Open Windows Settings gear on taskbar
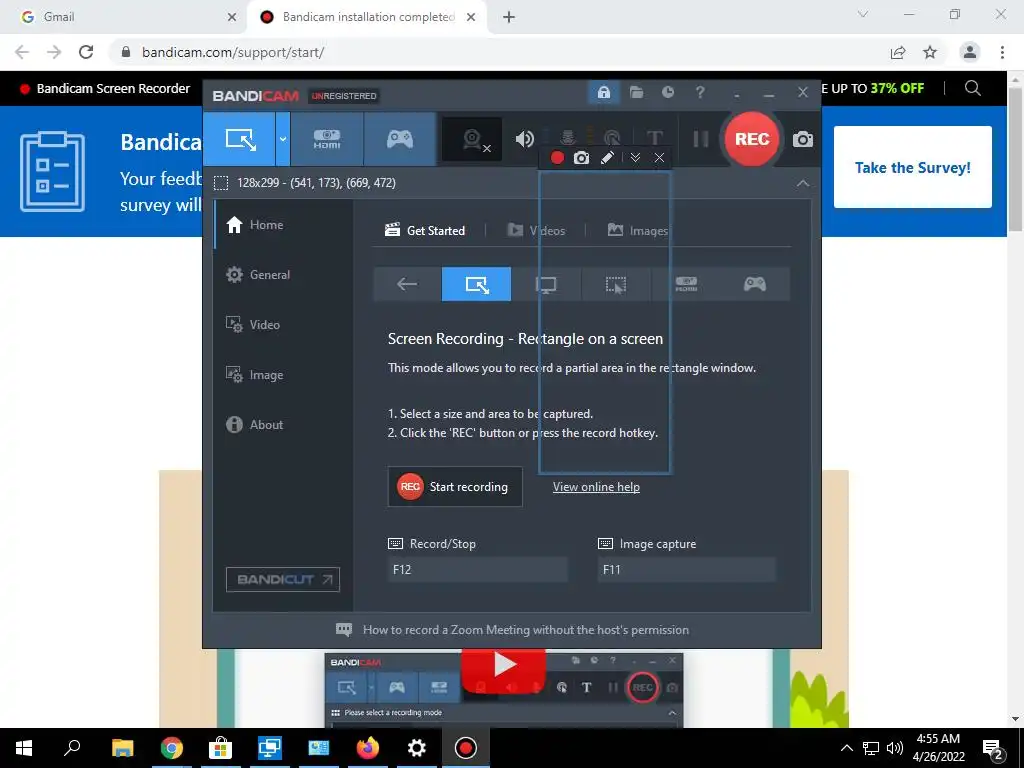 click(x=417, y=748)
